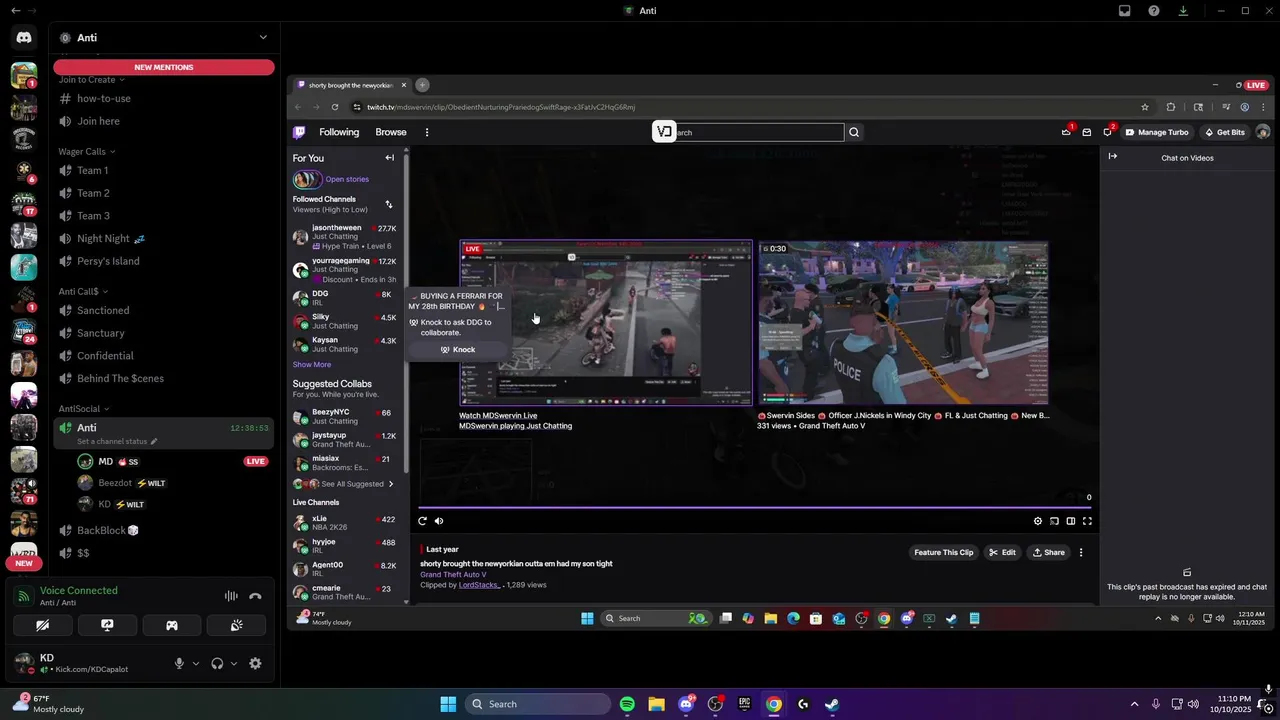The image size is (1280, 720).
Task: Edit 'Set a channel status' pencil
Action: pos(154,441)
